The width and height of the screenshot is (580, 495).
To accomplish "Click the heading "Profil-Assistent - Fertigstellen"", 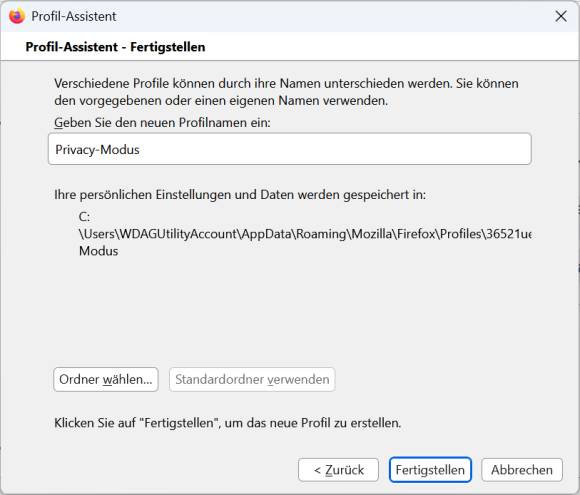I will point(115,47).
